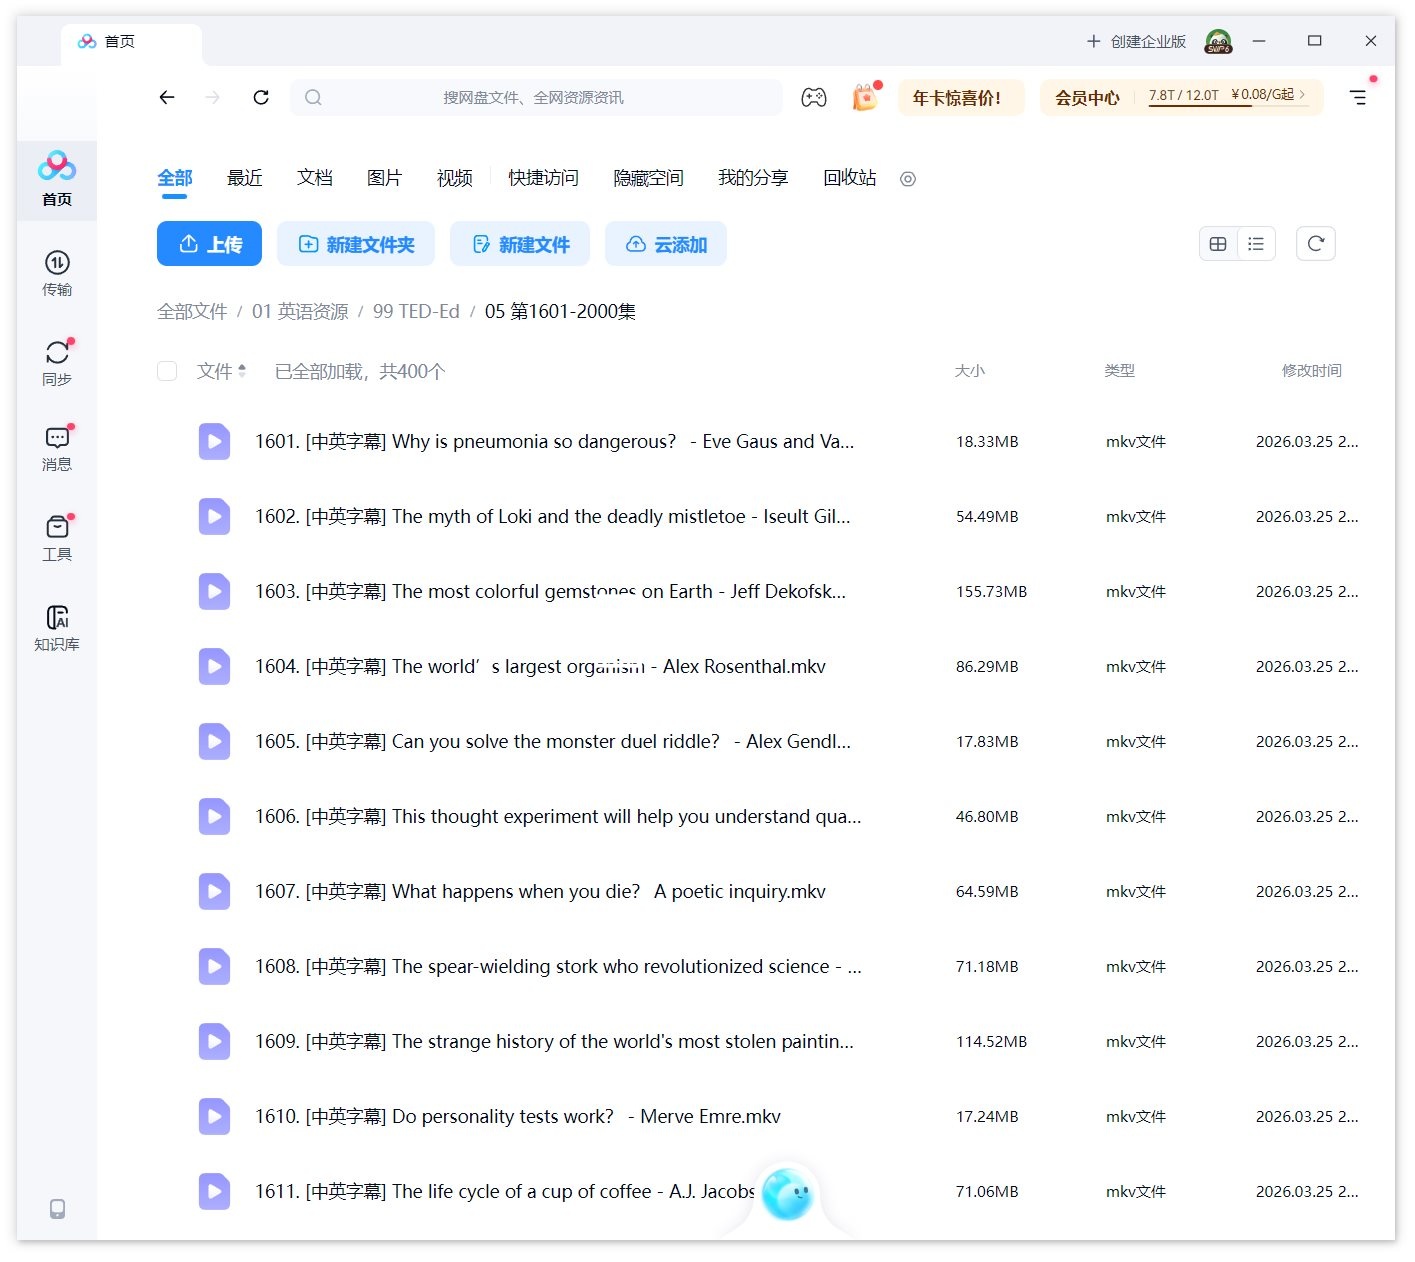1415x1262 pixels.
Task: Click the storage usage 7.8T/12.0T bar
Action: pos(1184,96)
